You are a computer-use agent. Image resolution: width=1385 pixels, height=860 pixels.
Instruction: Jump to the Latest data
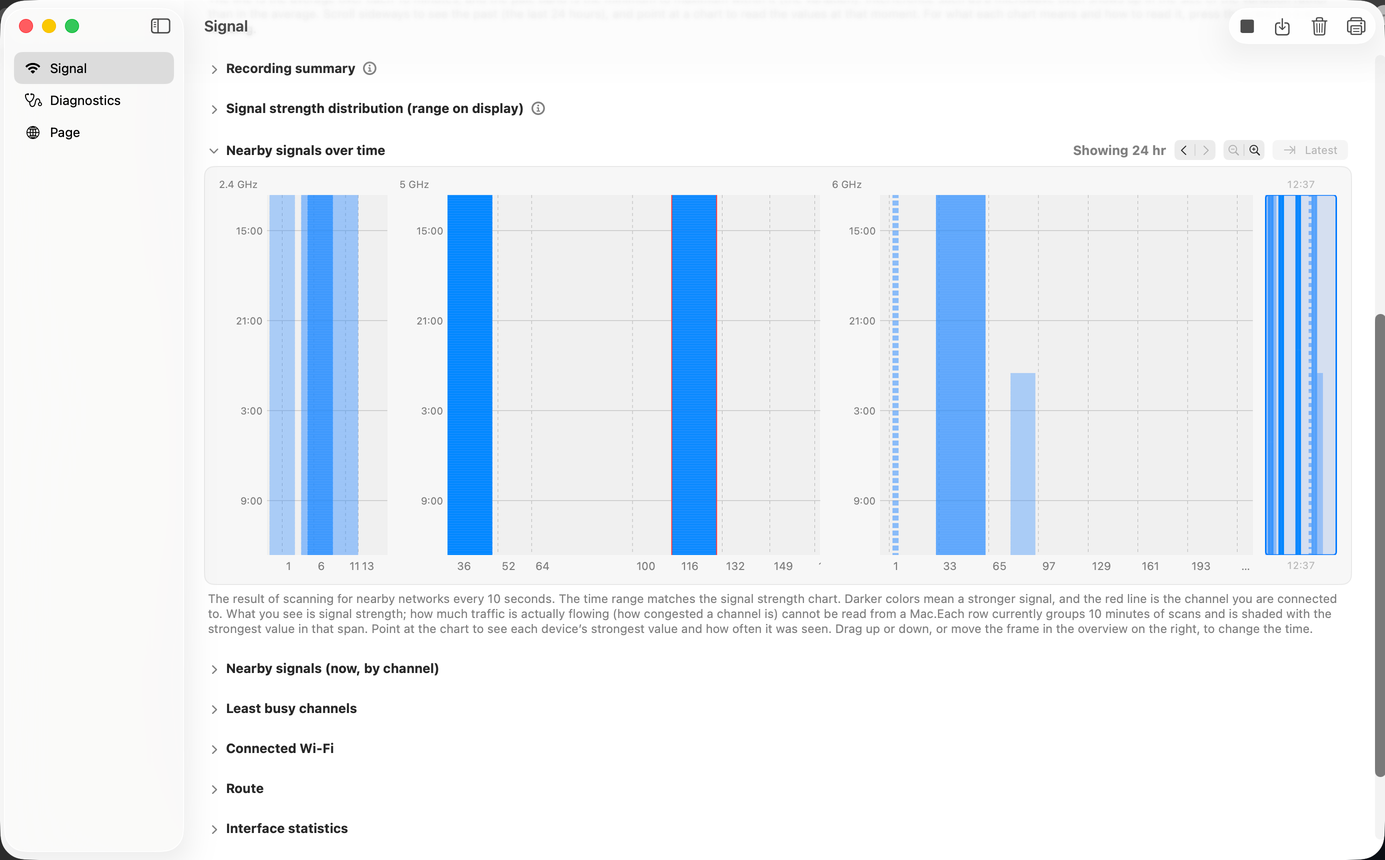click(x=1310, y=151)
